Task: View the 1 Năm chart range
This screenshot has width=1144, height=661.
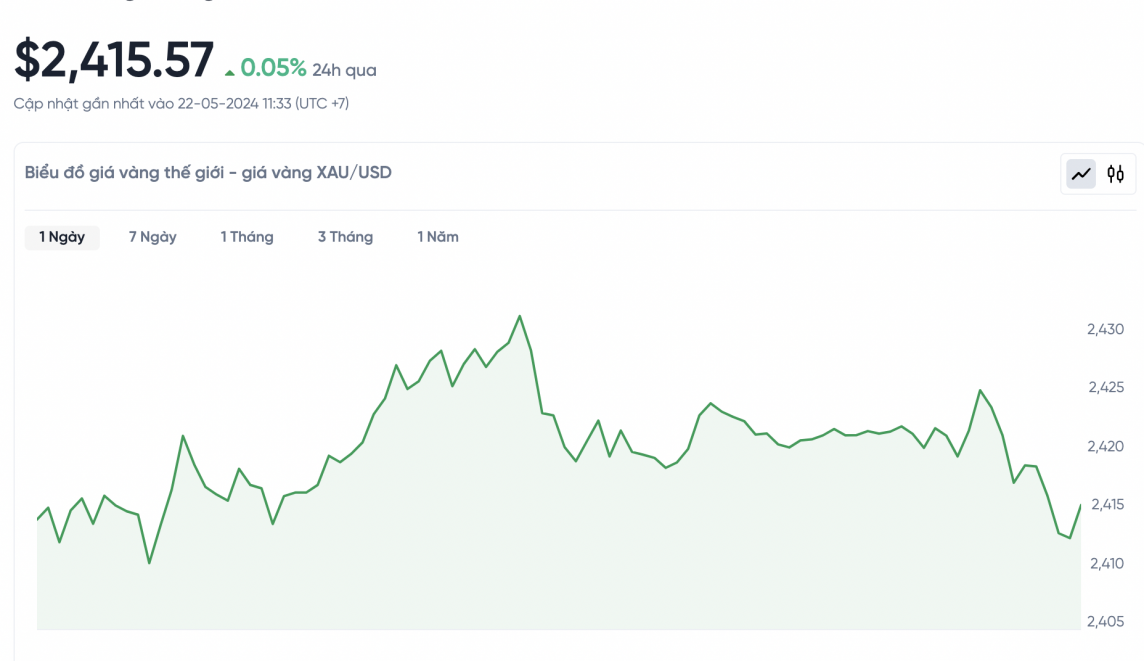Action: 438,237
